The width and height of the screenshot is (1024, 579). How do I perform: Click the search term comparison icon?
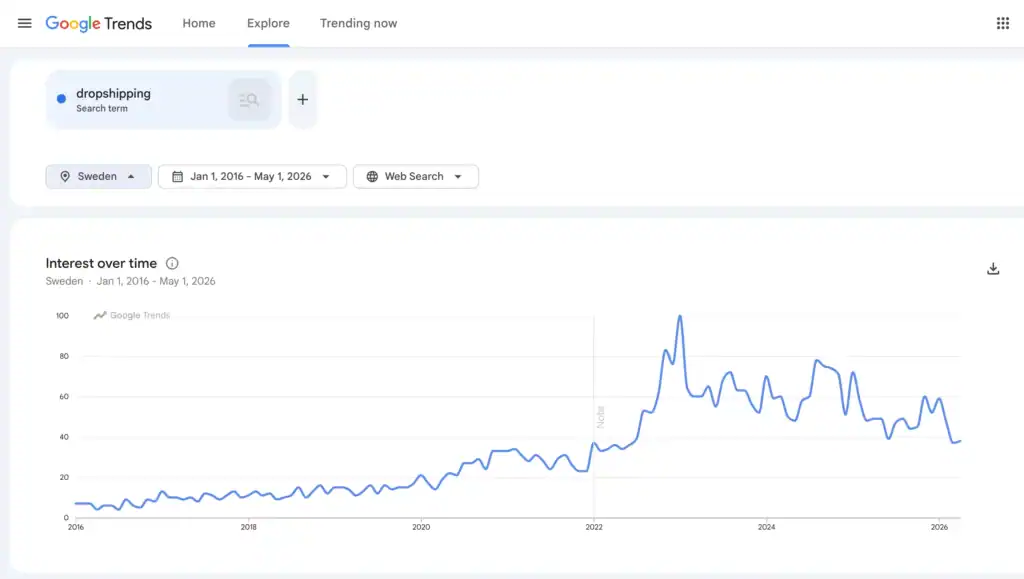249,100
